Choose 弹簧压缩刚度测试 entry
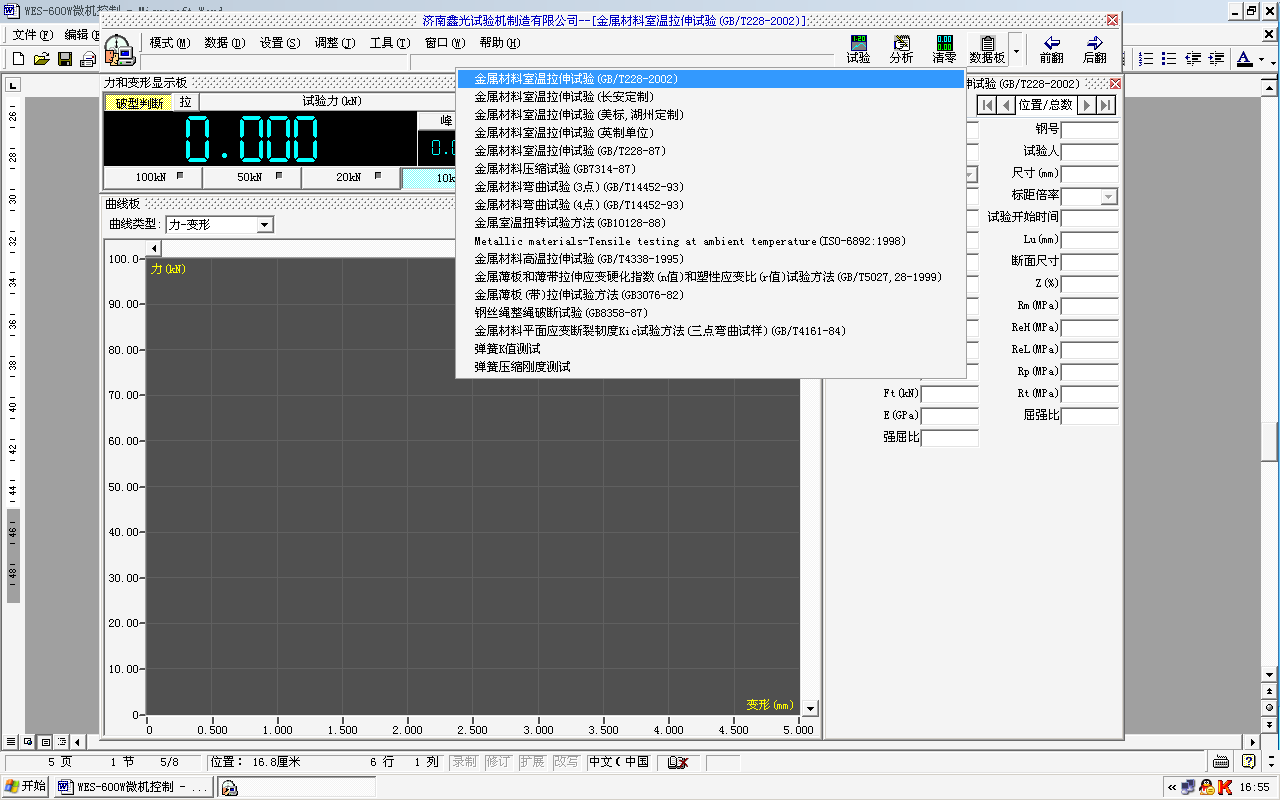Screen dimensions: 1280x800 click(710, 367)
